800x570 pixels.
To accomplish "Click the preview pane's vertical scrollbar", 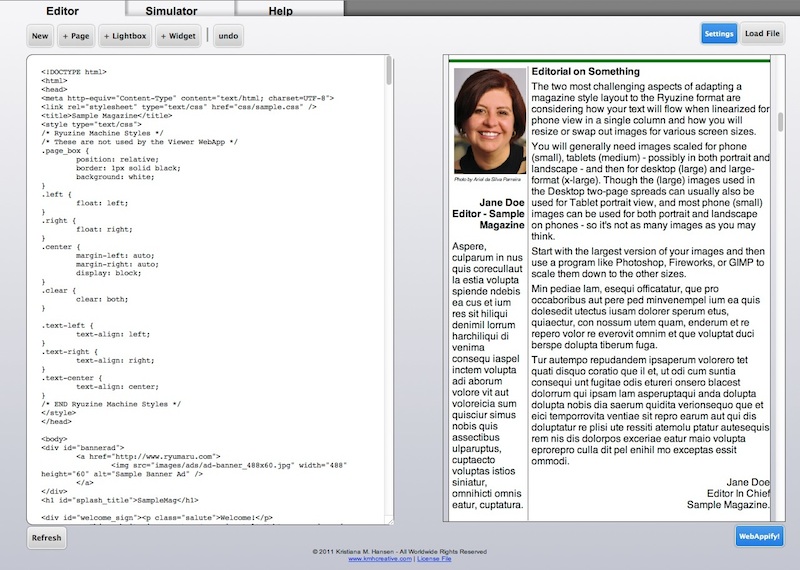I will 780,125.
